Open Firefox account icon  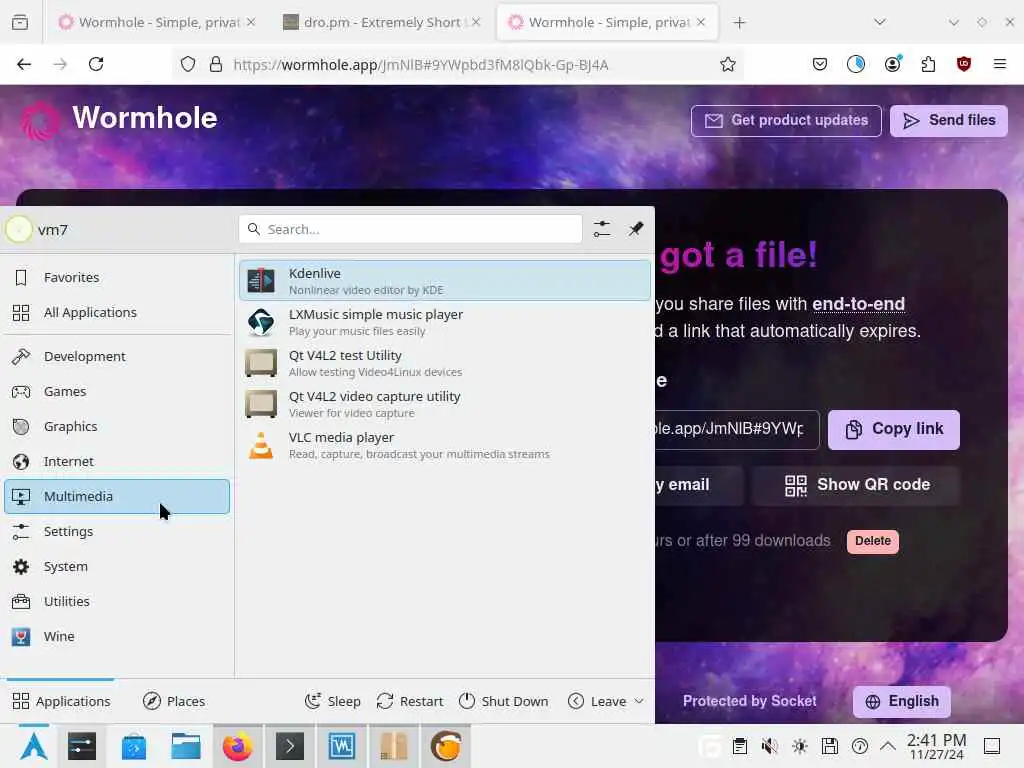[x=892, y=64]
